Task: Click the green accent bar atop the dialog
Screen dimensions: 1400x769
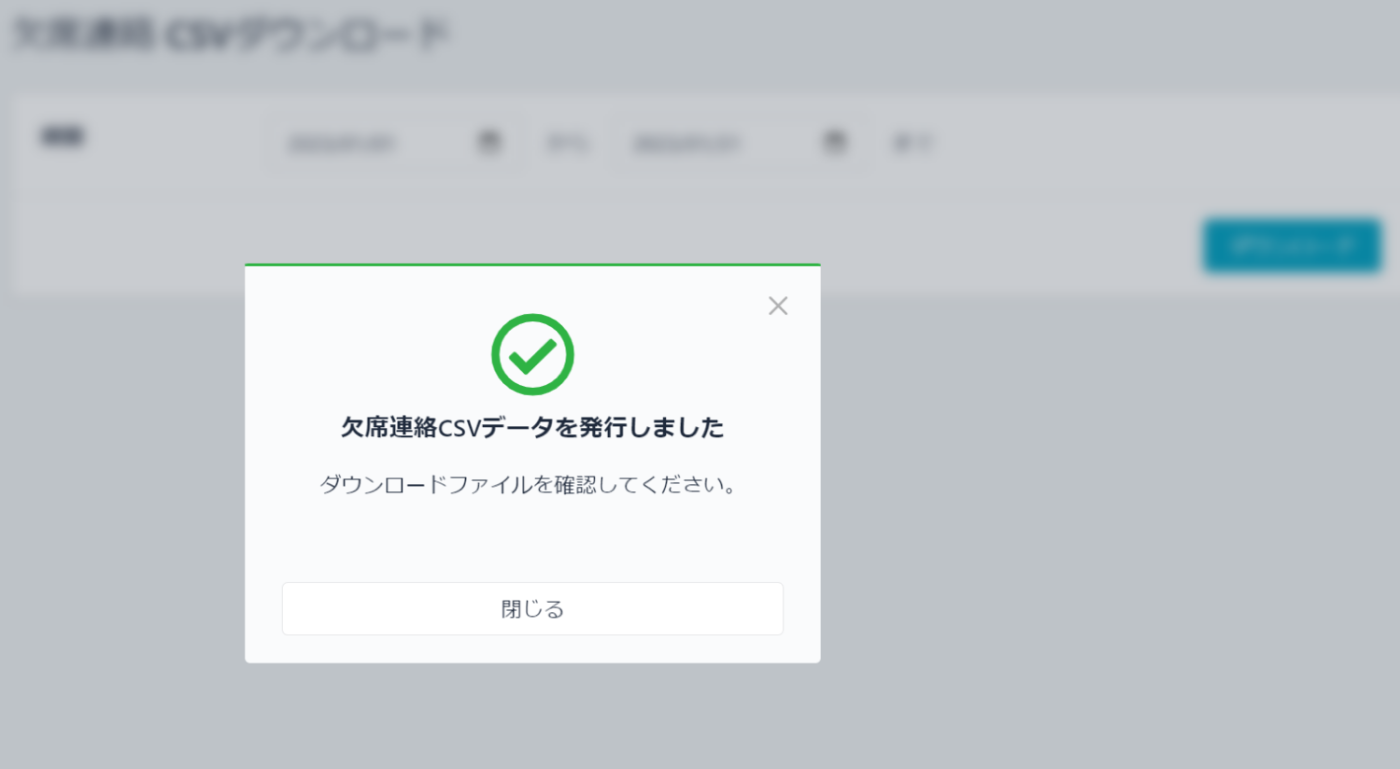Action: (x=532, y=266)
